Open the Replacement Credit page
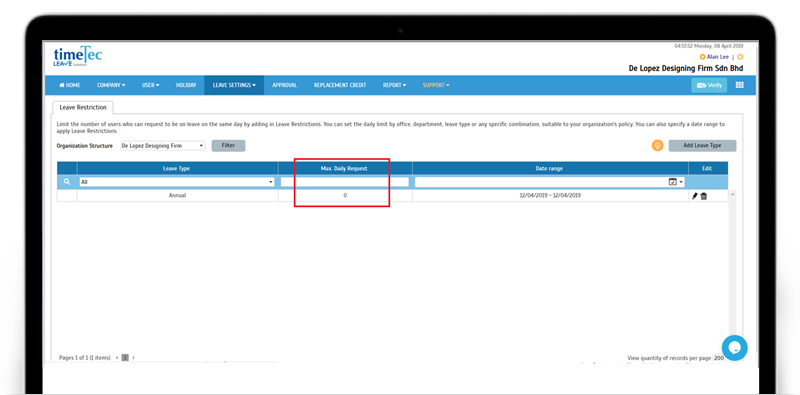Image resolution: width=800 pixels, height=395 pixels. [340, 85]
